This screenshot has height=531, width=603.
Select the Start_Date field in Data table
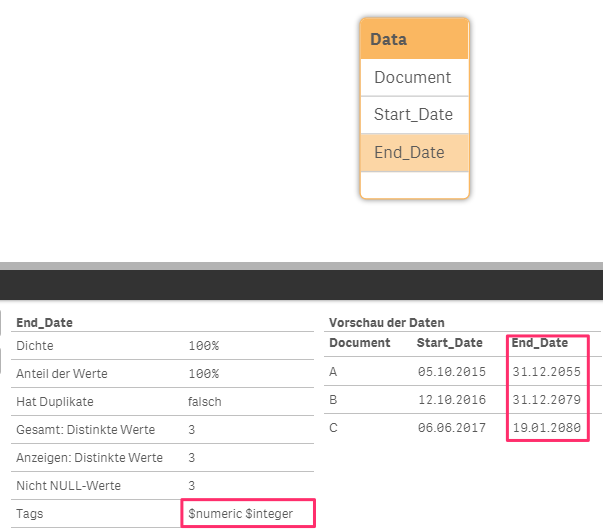(x=413, y=114)
